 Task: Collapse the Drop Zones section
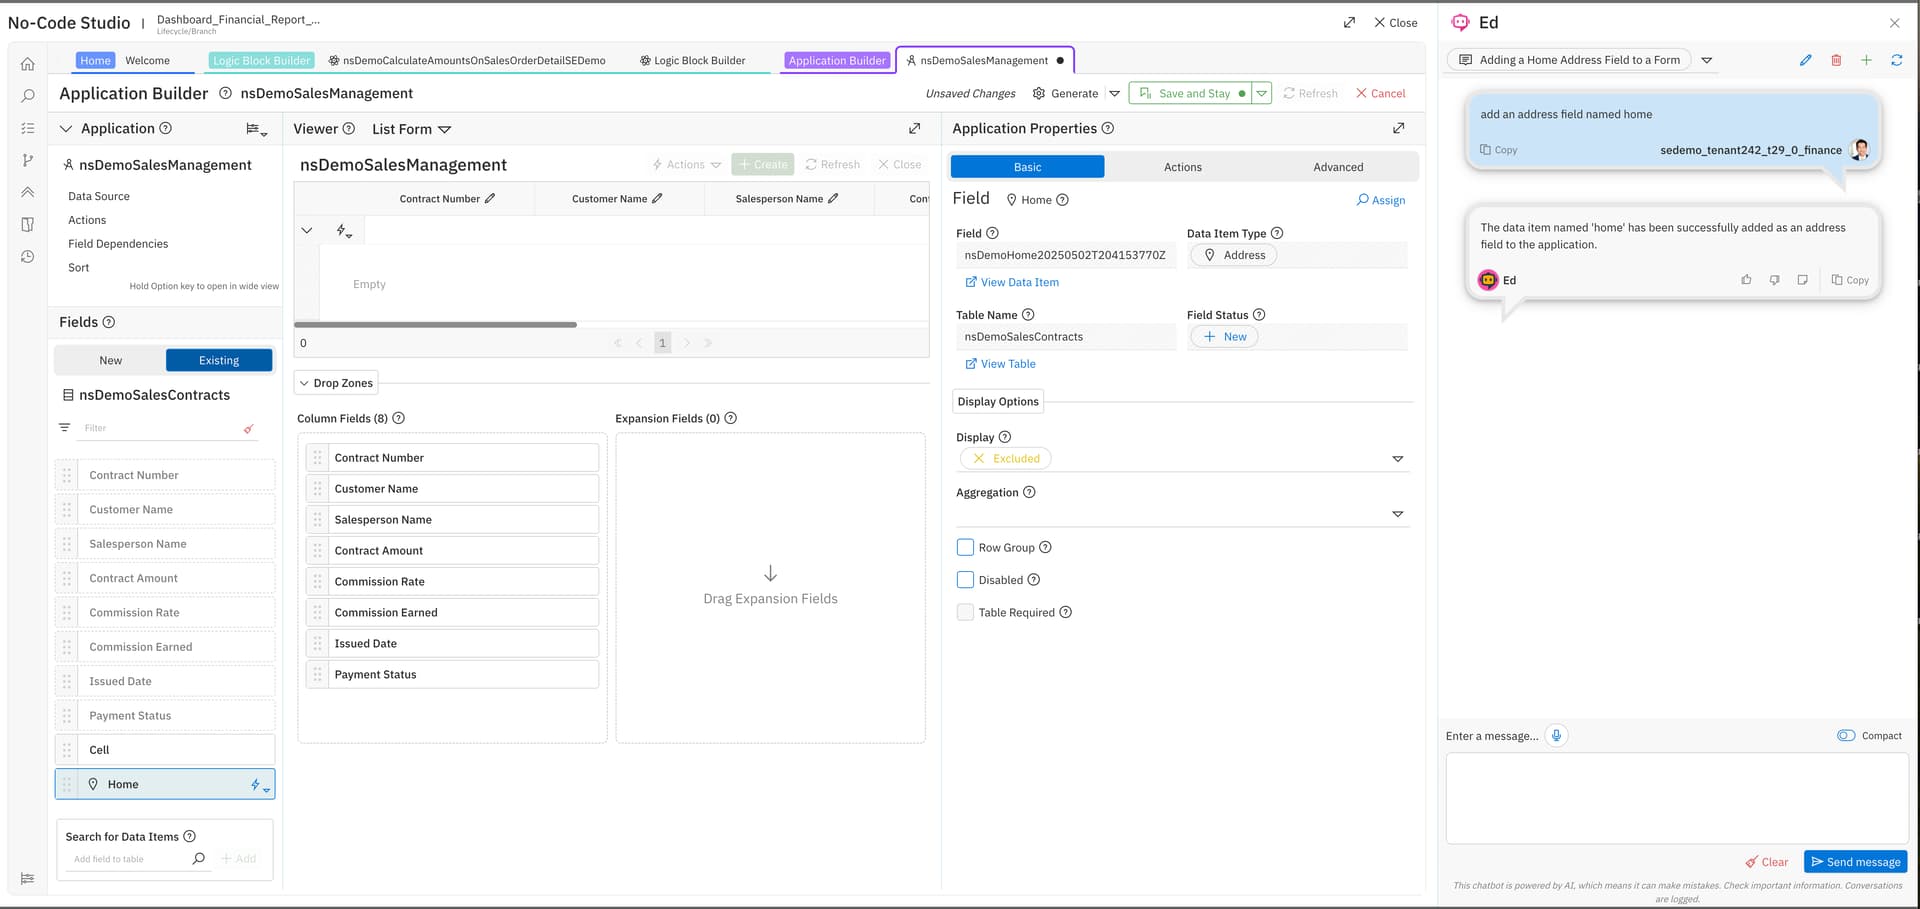[335, 383]
